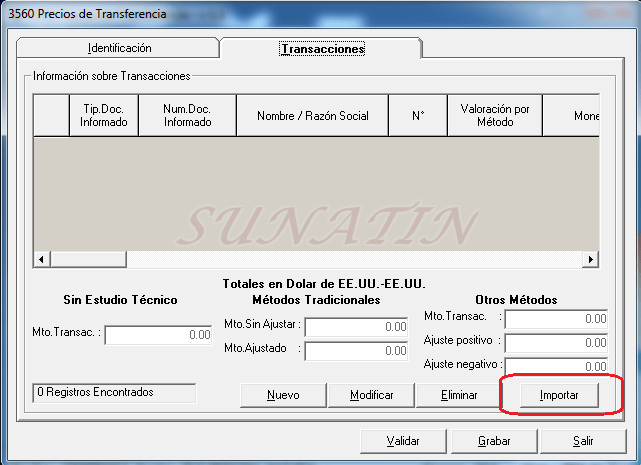Click the Nombre / Razón Social column header

(313, 116)
